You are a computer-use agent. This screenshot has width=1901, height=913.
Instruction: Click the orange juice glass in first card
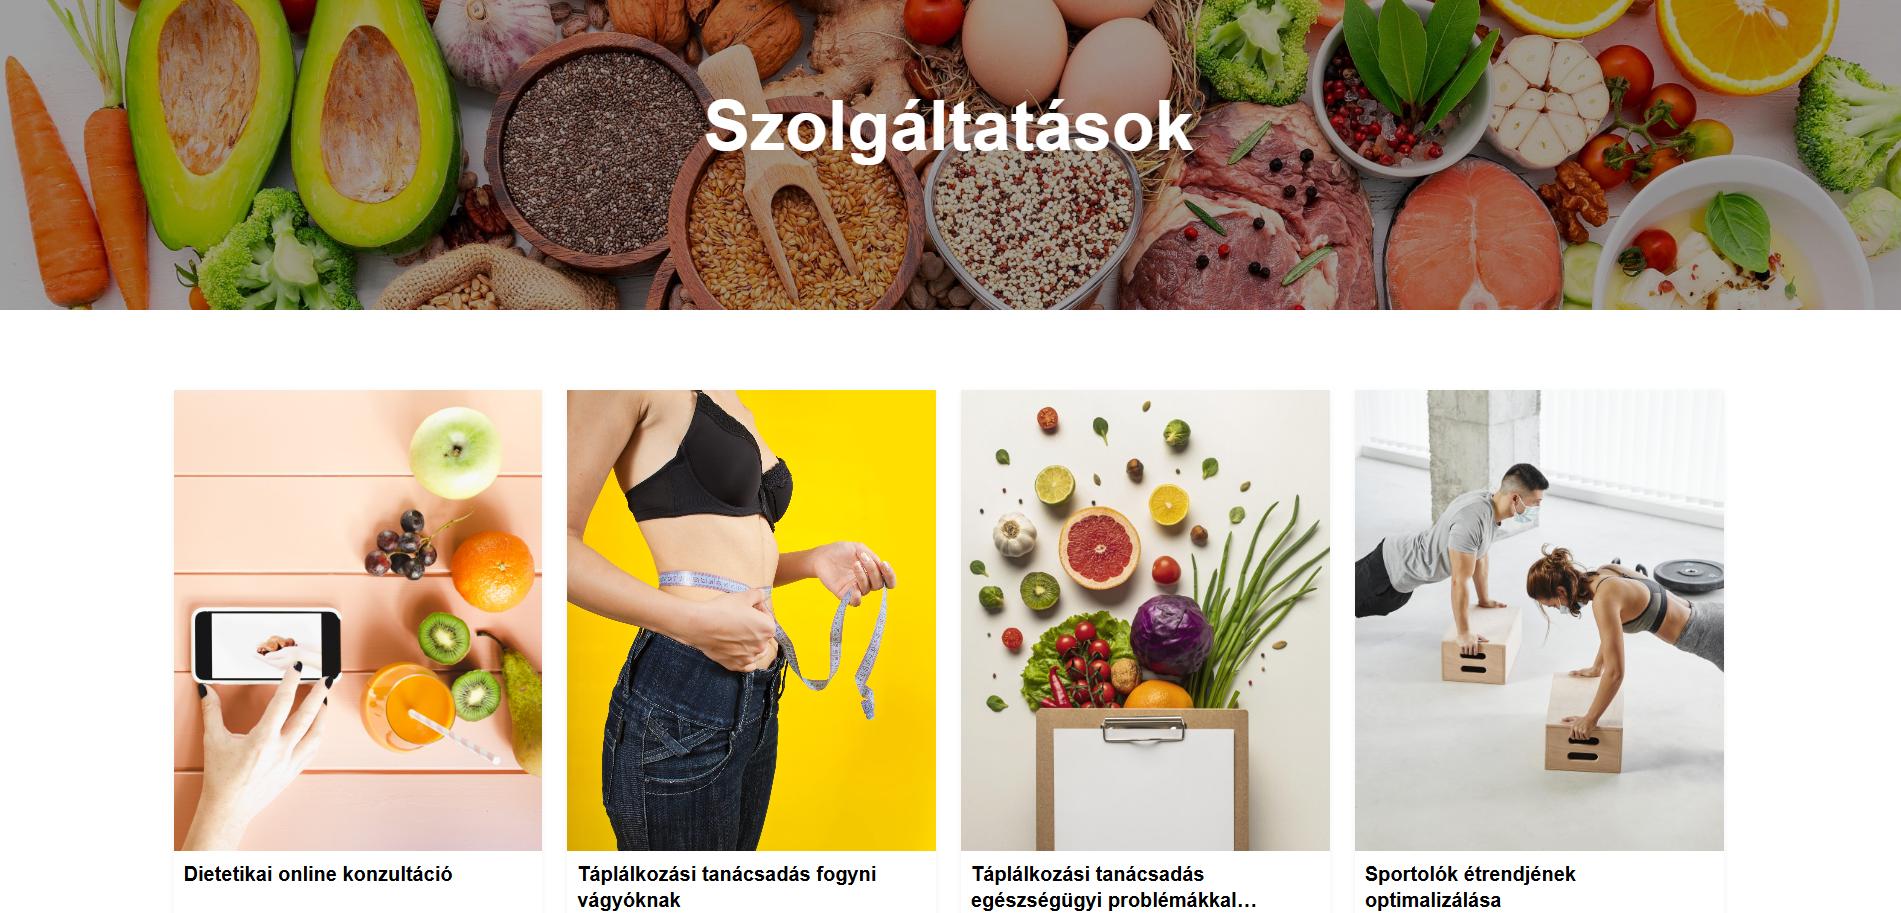click(x=408, y=708)
